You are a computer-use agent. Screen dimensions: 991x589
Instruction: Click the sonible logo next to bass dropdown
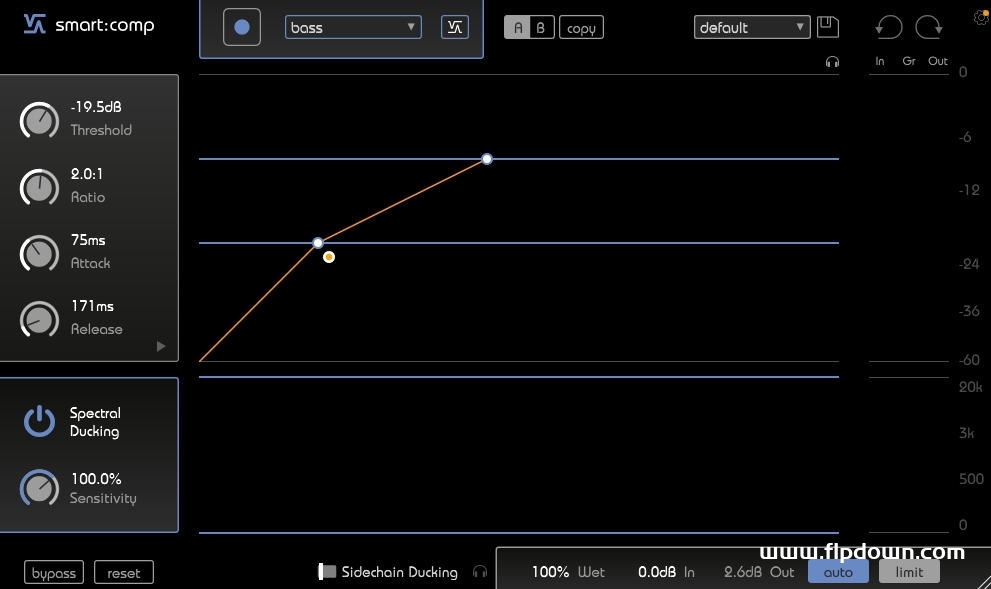click(x=454, y=27)
